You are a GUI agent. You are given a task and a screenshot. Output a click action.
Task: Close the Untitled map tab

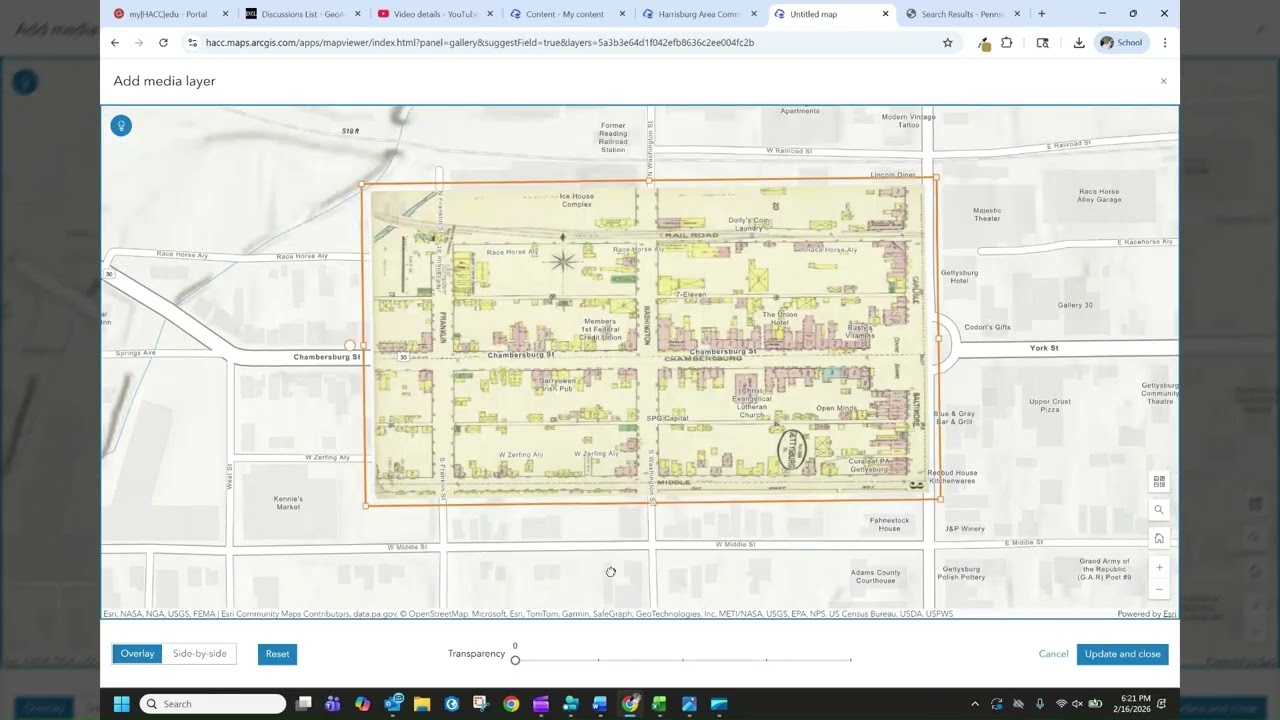click(x=885, y=14)
